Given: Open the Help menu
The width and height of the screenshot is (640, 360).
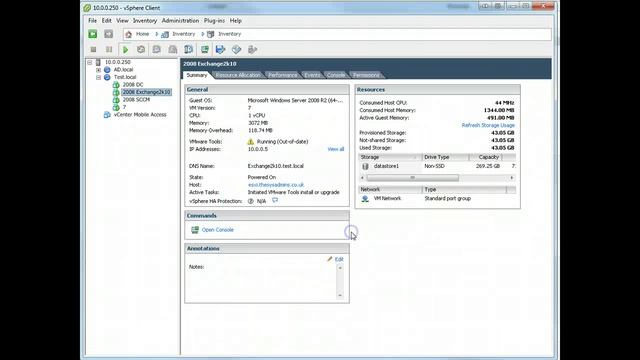Looking at the screenshot, I should pyautogui.click(x=236, y=20).
